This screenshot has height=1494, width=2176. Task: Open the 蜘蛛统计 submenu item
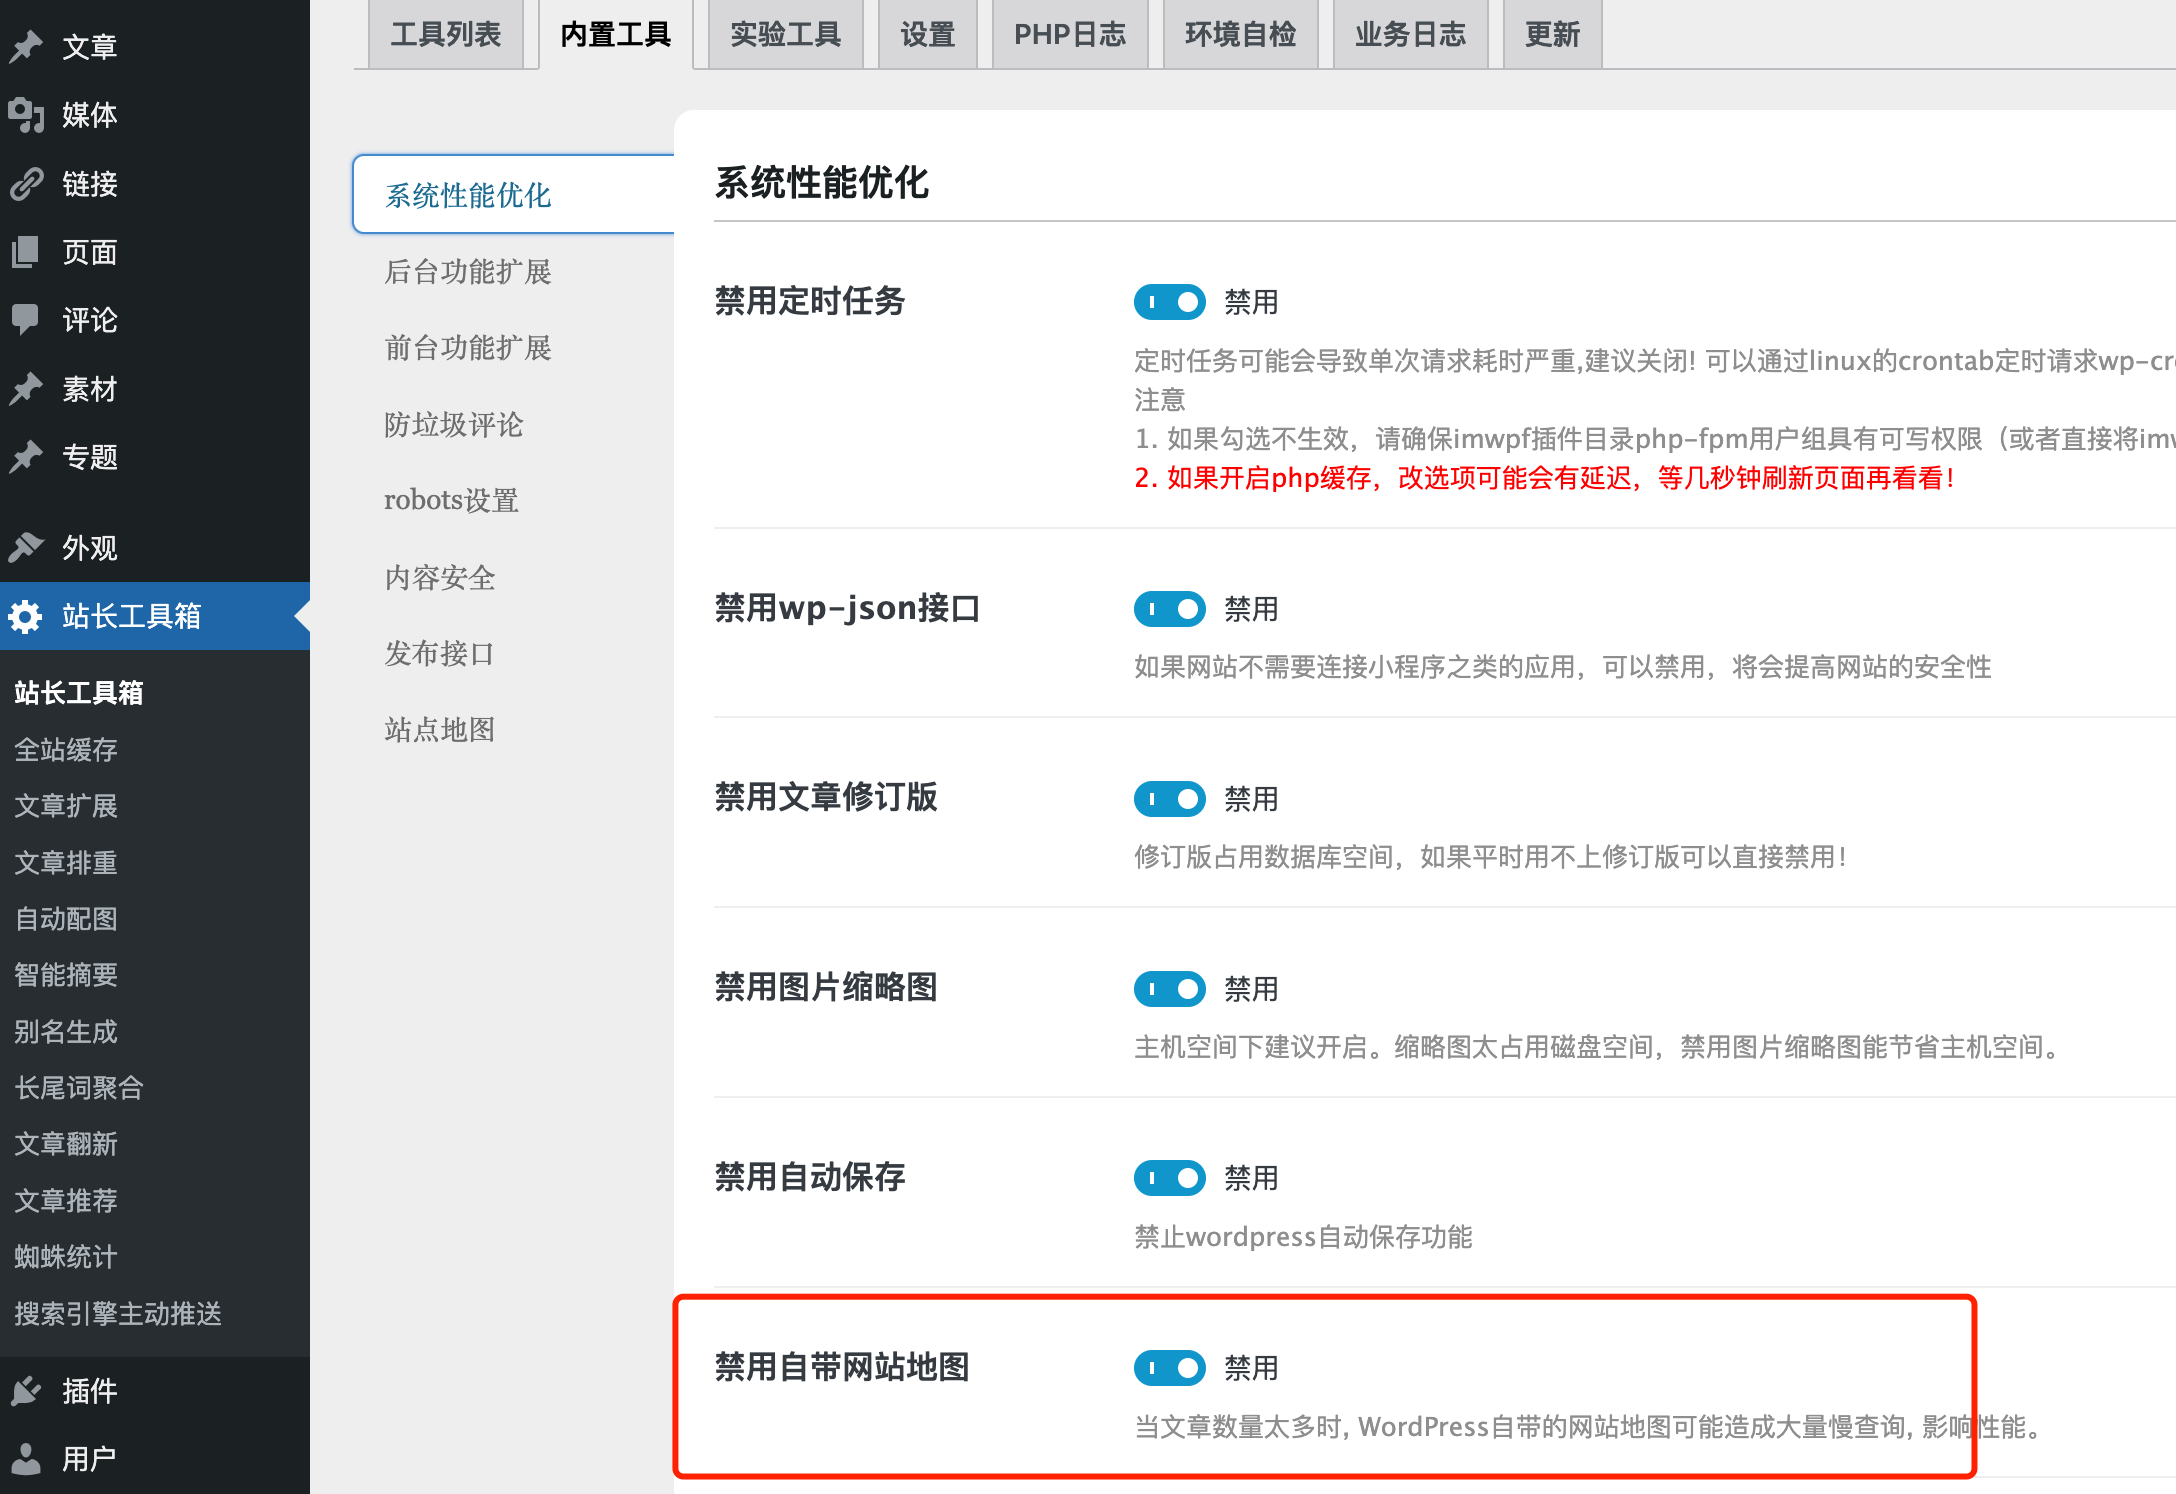(x=66, y=1257)
